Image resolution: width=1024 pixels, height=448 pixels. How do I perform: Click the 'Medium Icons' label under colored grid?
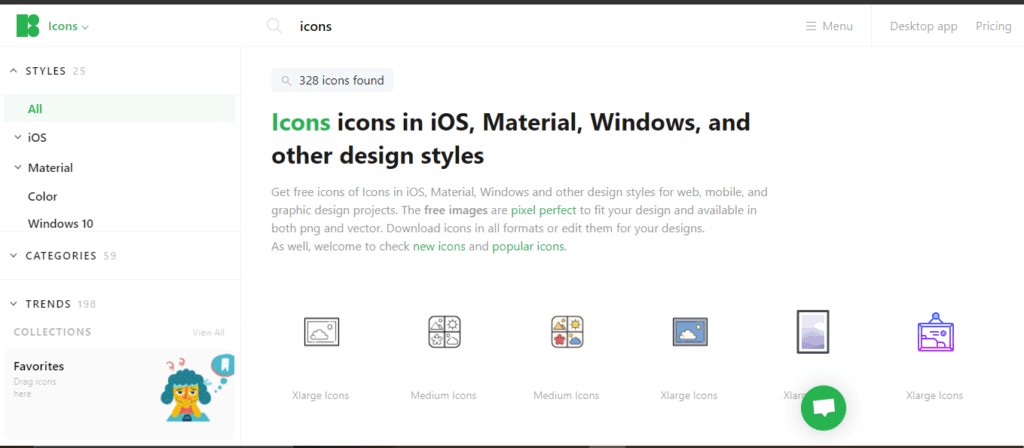(566, 396)
